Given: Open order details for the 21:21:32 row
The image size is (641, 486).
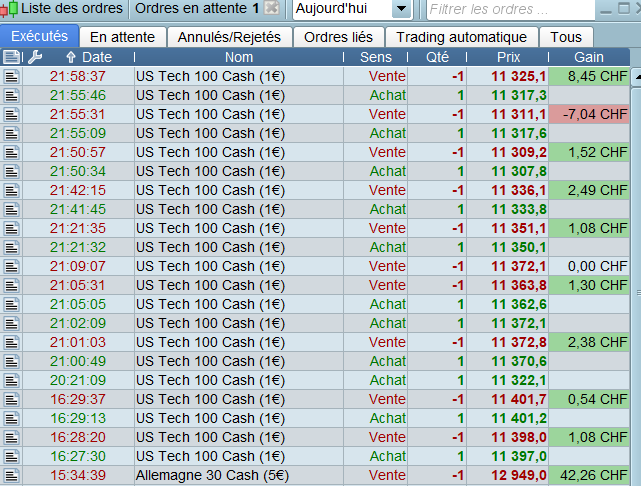Looking at the screenshot, I should (x=11, y=247).
